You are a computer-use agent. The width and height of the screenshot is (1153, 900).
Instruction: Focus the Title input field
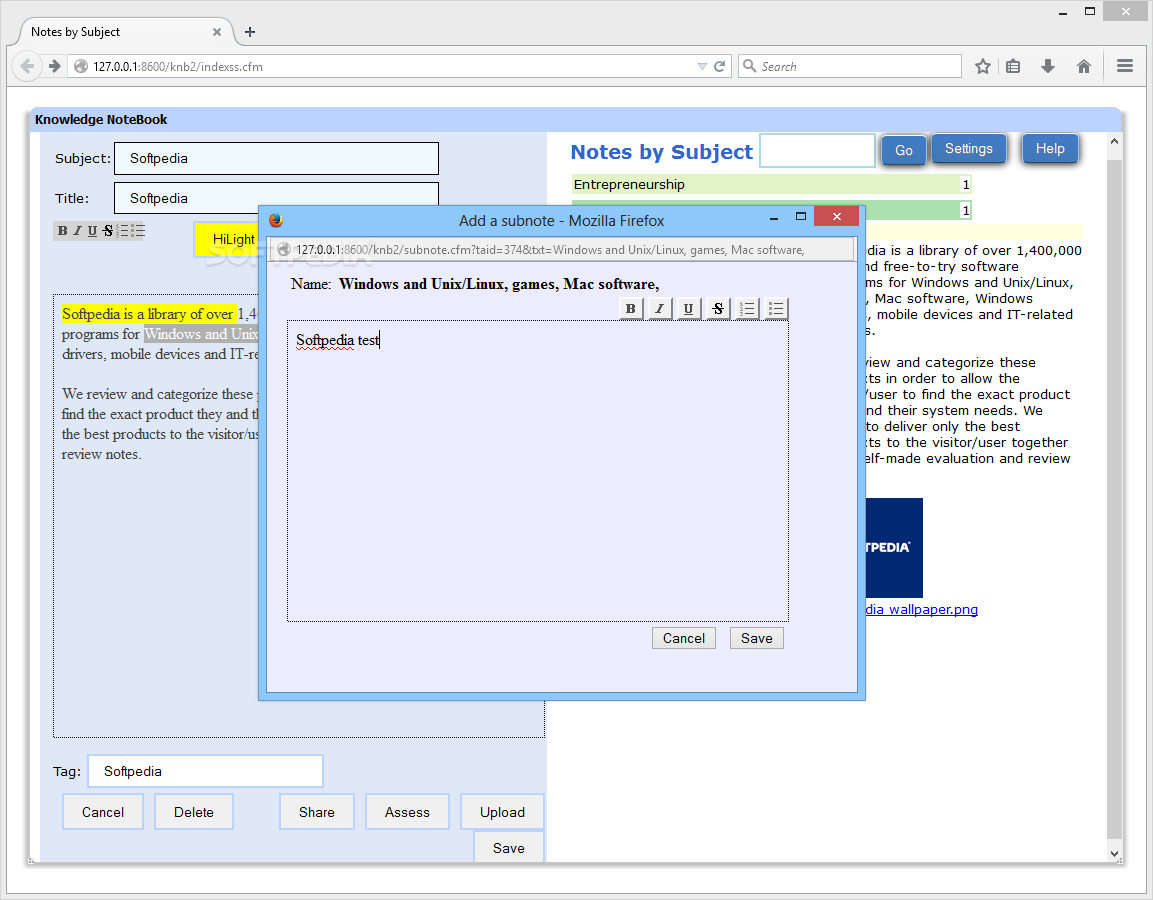click(x=276, y=195)
